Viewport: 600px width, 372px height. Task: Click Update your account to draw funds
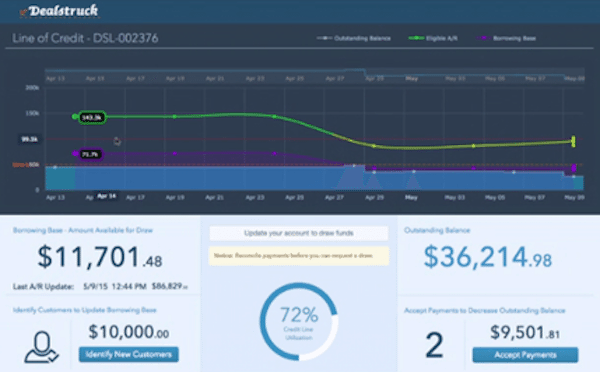pos(298,233)
